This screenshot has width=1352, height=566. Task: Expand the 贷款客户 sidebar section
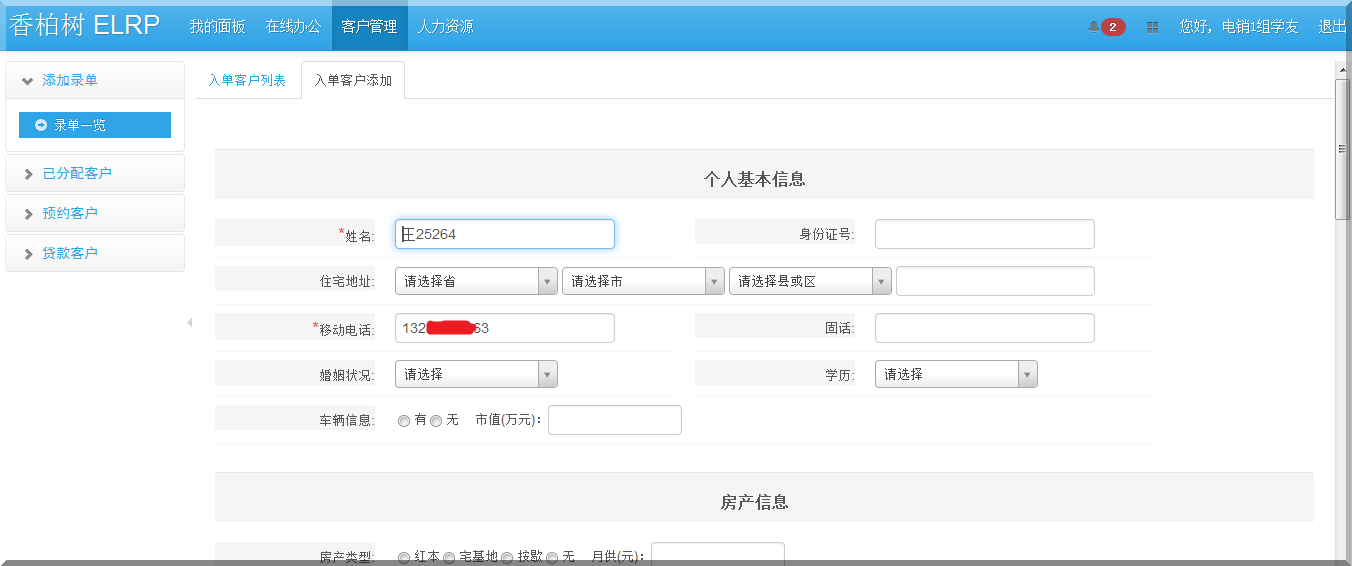point(95,253)
